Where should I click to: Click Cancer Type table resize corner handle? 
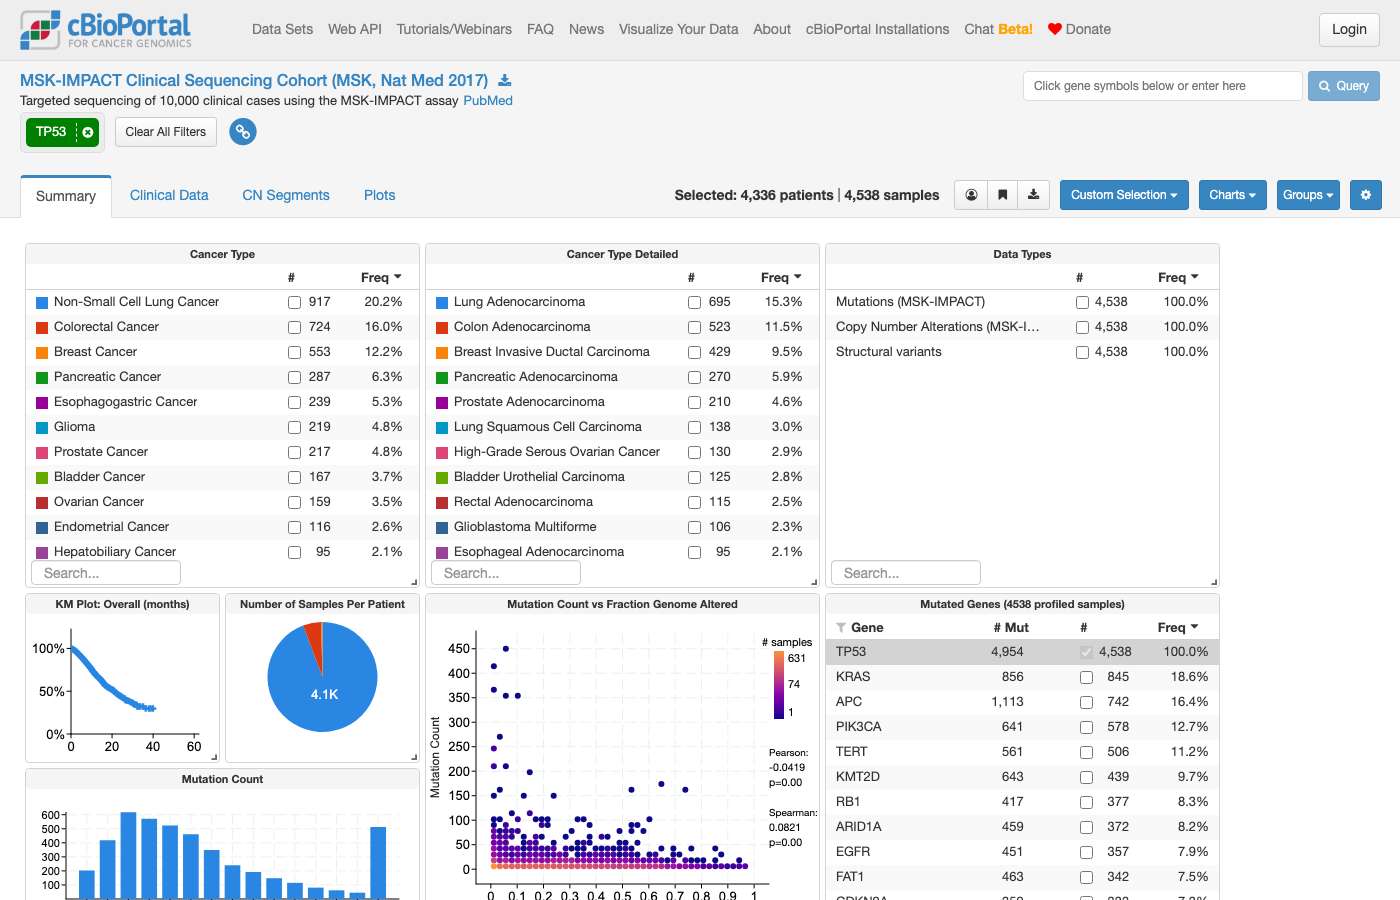click(x=414, y=582)
